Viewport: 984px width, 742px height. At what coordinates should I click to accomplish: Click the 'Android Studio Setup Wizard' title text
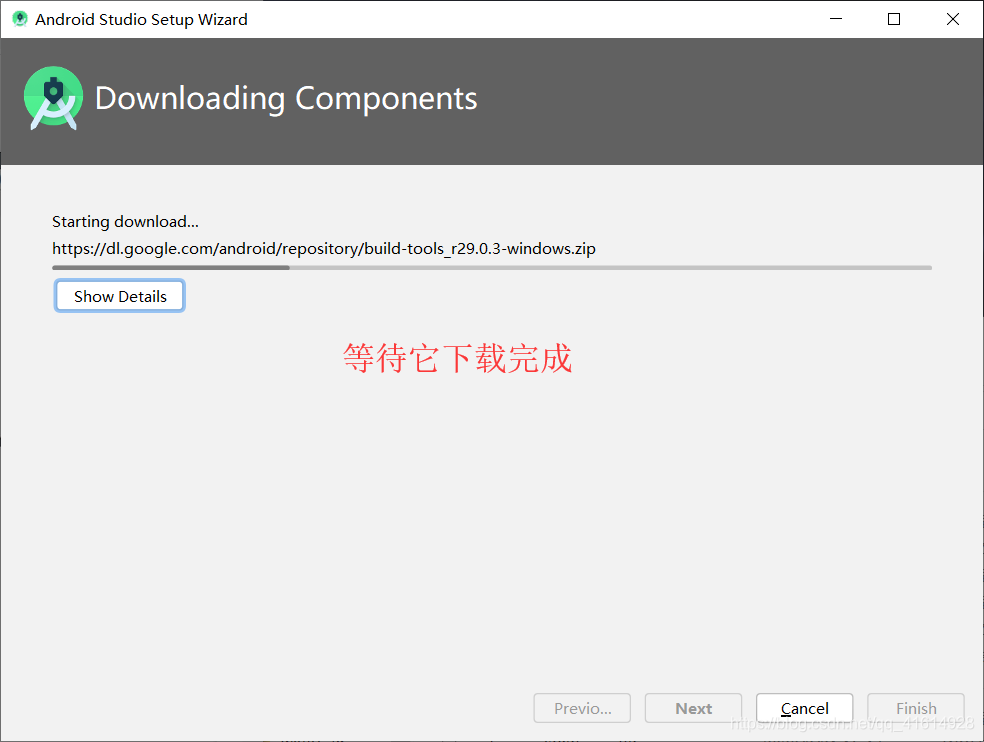point(141,19)
